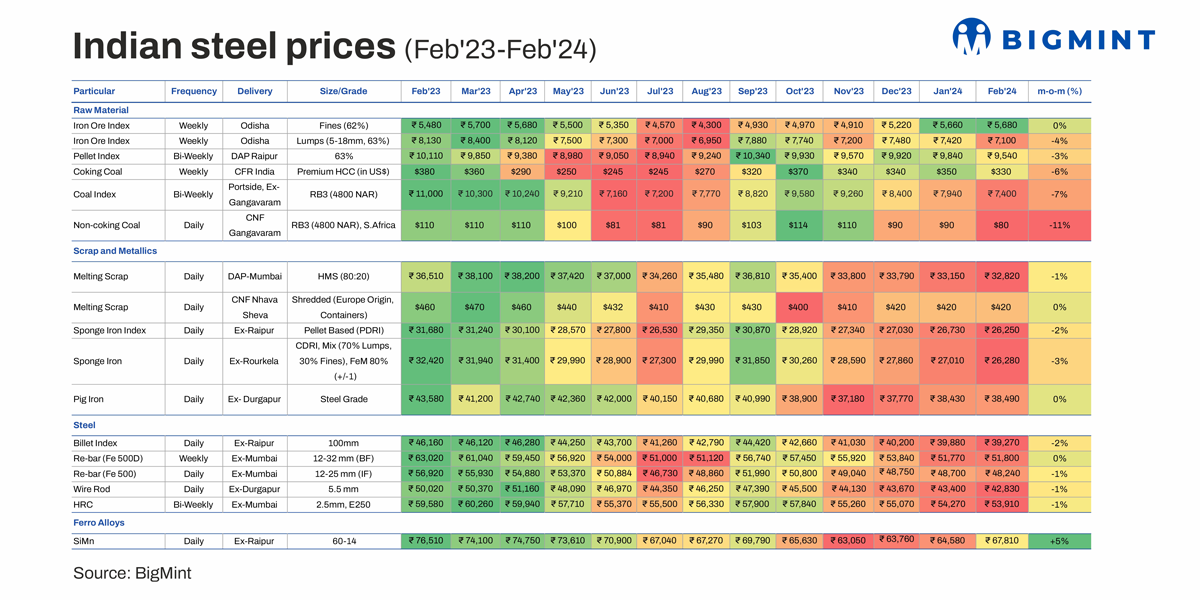Select the "Delivery" column header
The height and width of the screenshot is (600, 1200).
click(255, 91)
